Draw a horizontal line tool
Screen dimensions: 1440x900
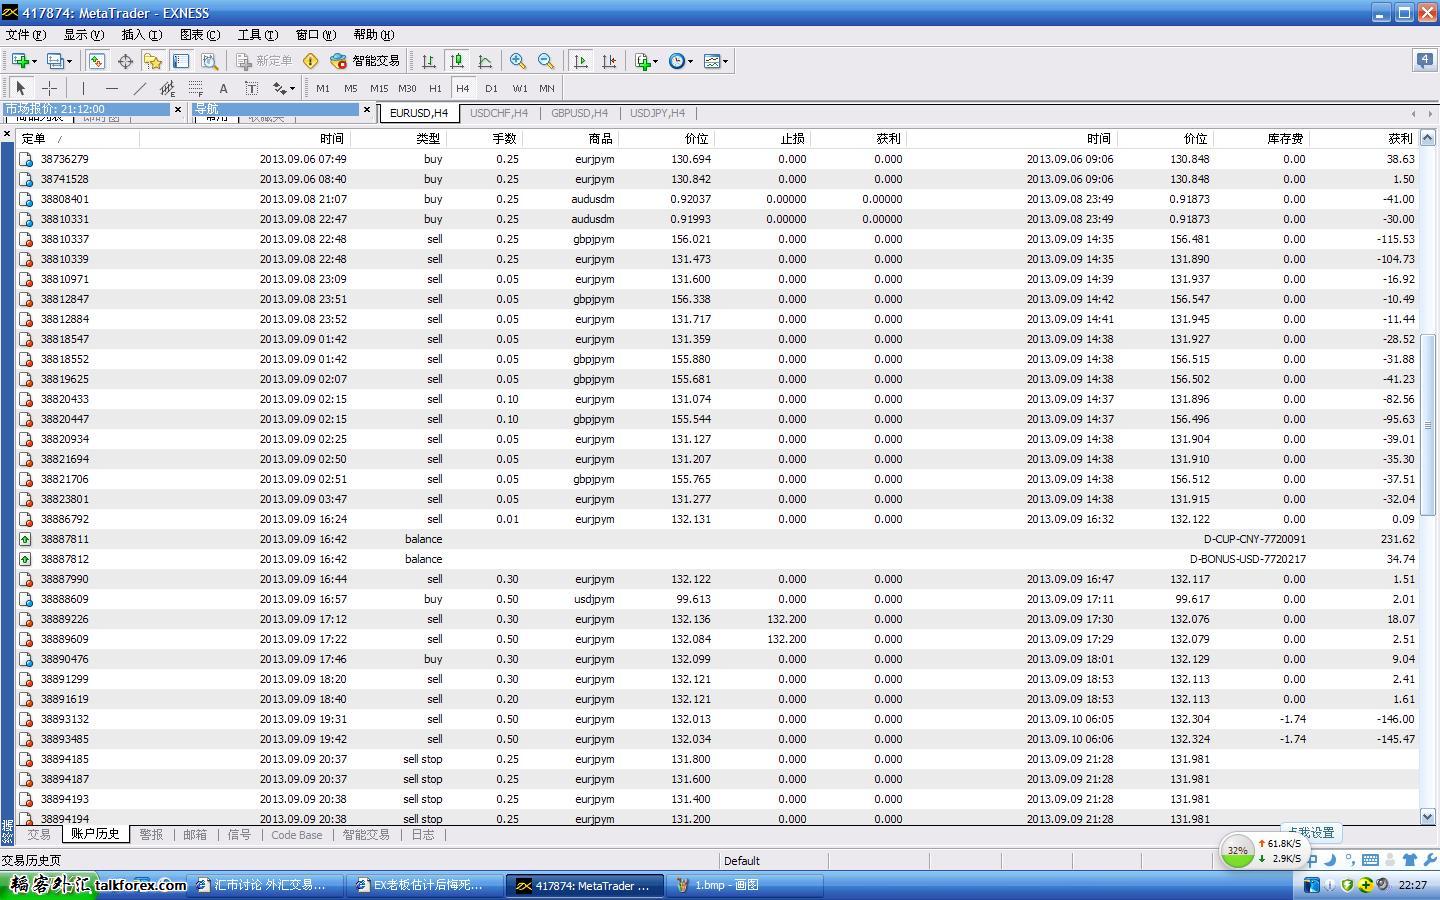pos(111,88)
